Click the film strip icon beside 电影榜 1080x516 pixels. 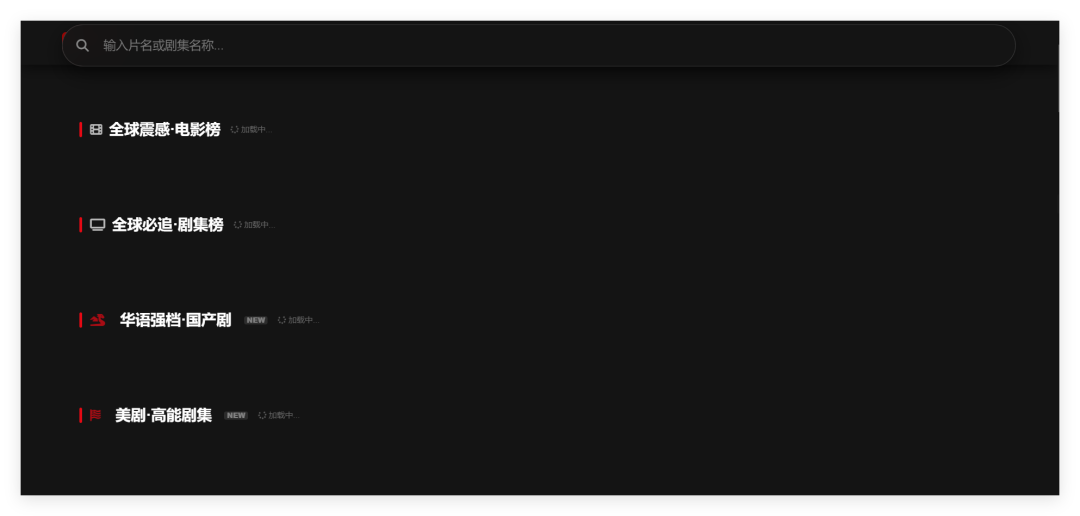96,130
